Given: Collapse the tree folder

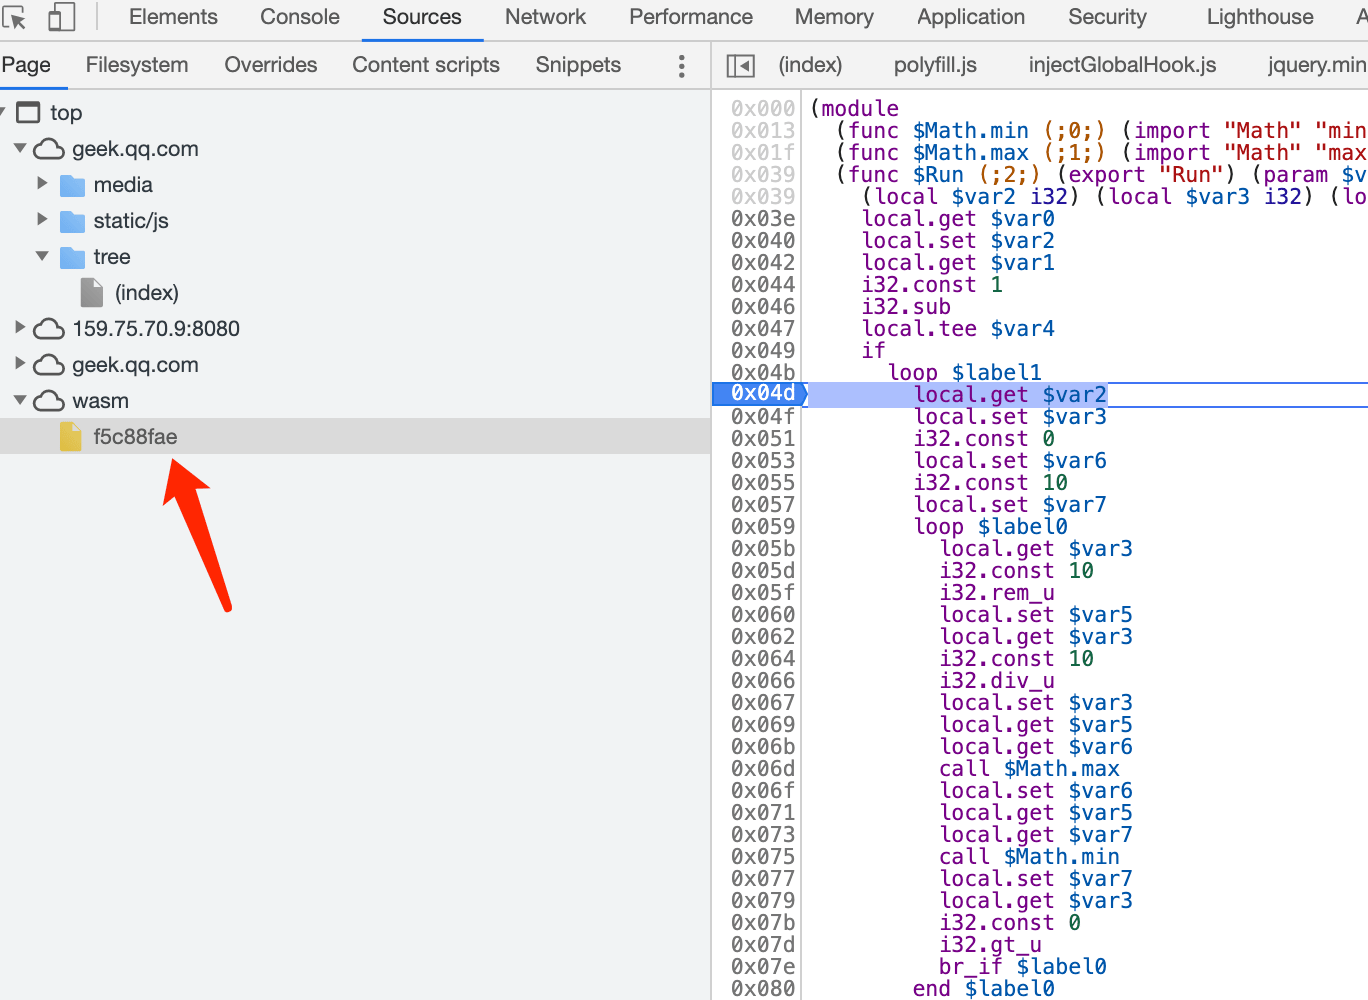Looking at the screenshot, I should 42,256.
